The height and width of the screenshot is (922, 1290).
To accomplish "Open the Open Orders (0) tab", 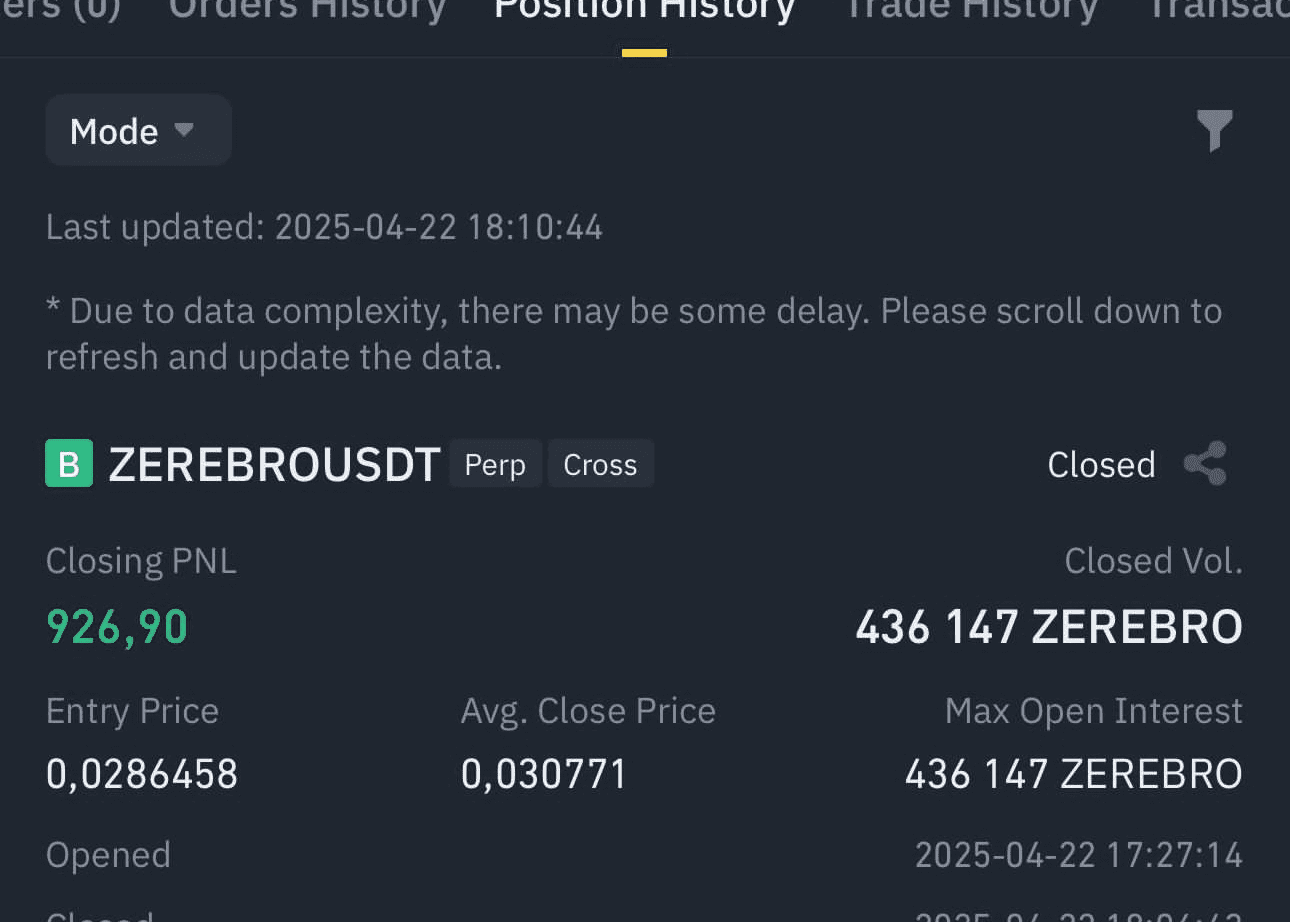I will [x=60, y=9].
